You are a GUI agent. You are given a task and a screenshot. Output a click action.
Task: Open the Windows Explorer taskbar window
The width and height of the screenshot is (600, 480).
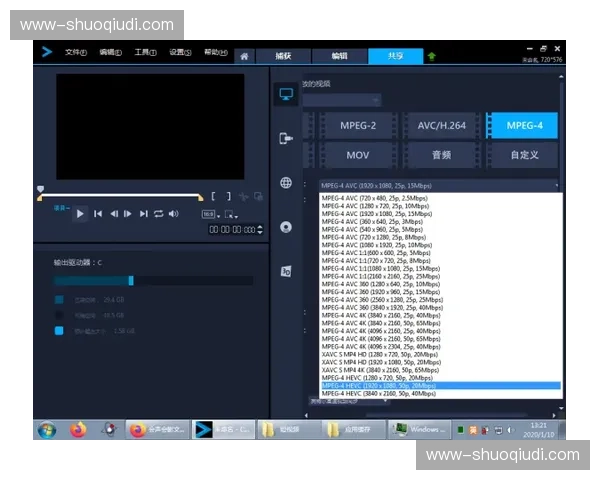418,429
